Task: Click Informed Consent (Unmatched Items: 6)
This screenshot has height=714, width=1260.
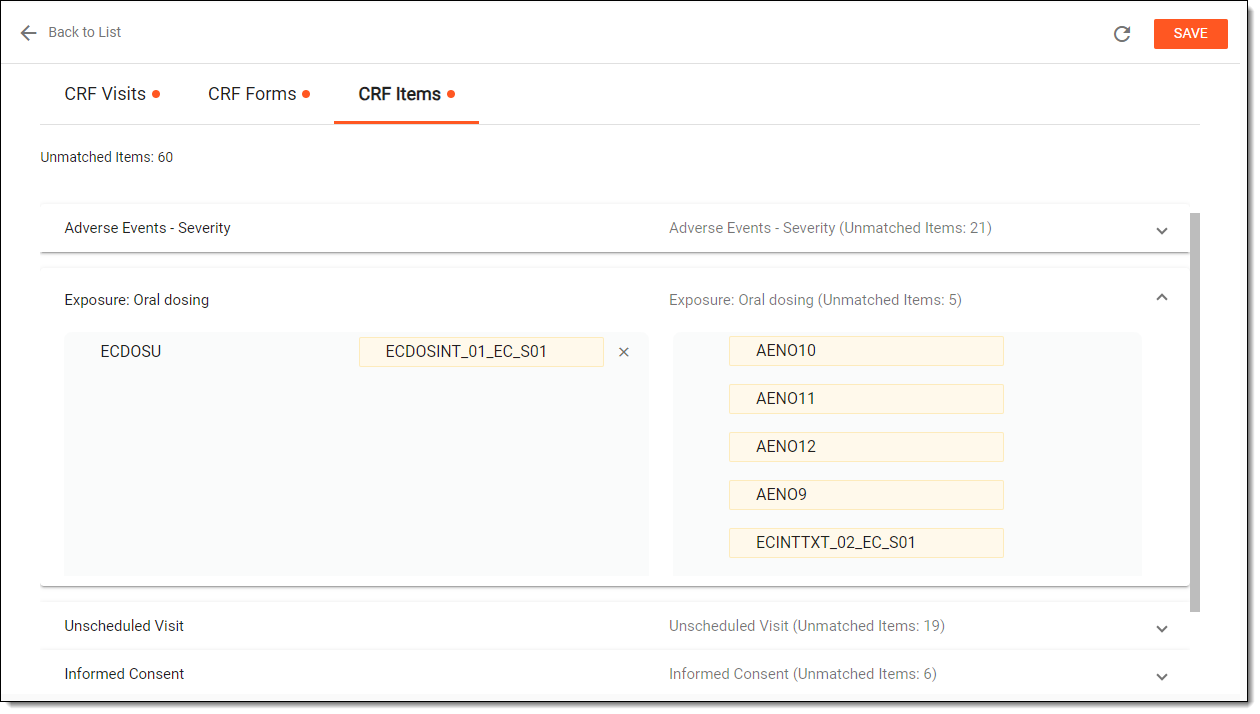Action: [803, 674]
